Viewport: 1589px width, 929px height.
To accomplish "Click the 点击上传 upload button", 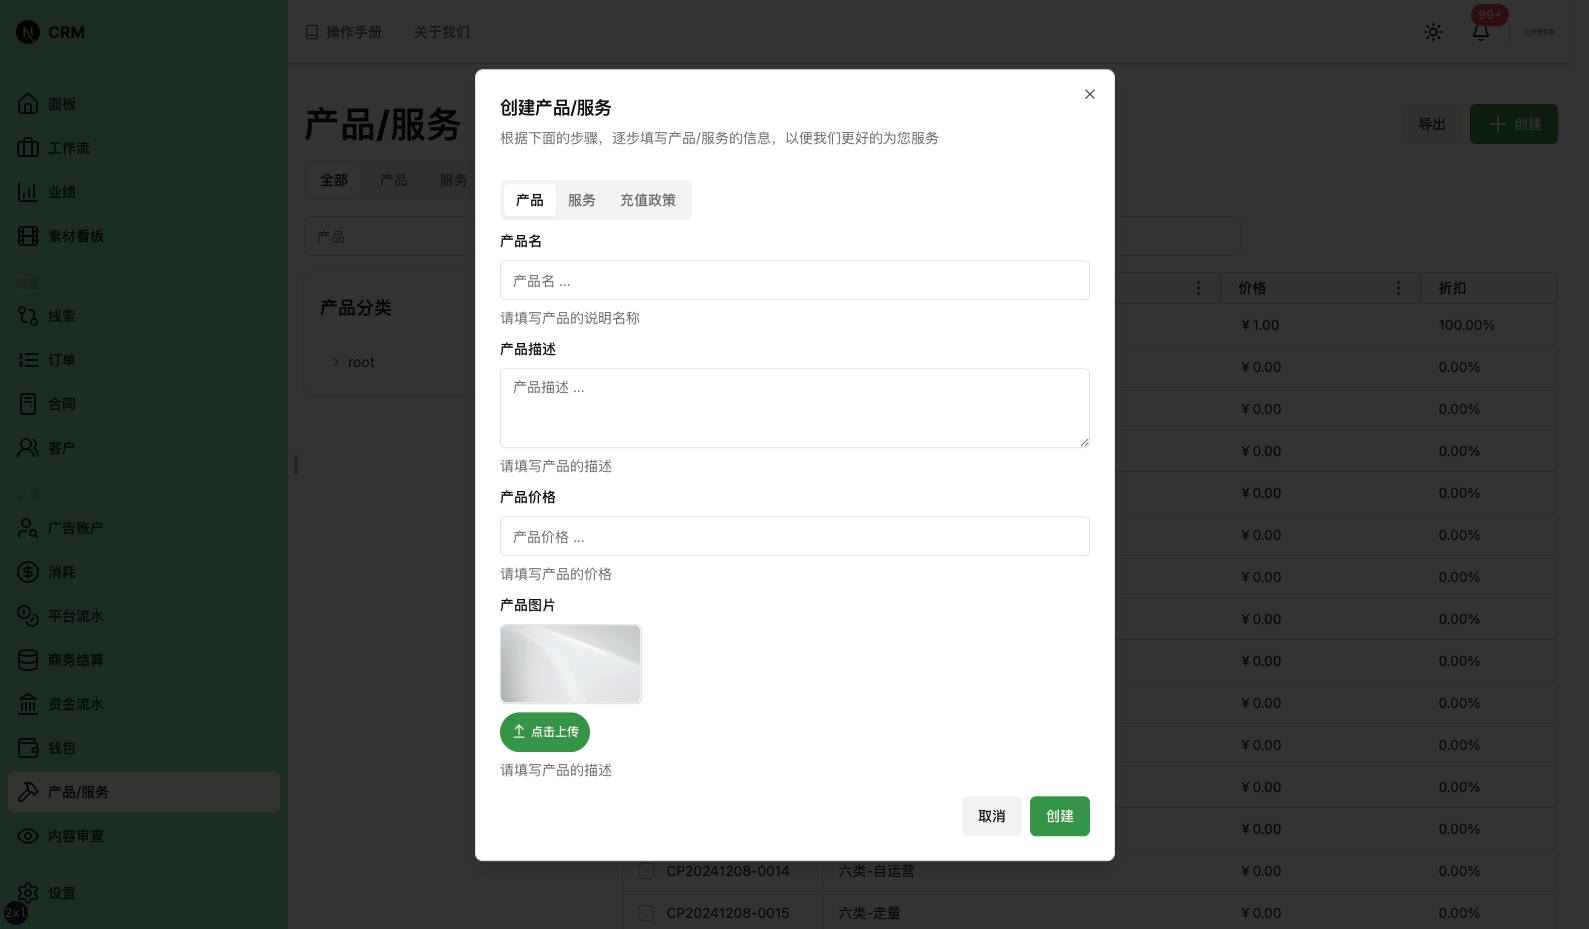I will click(545, 732).
